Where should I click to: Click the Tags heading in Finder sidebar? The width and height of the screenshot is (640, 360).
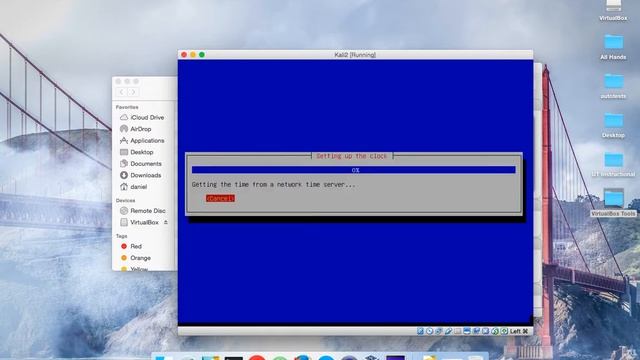pos(121,236)
